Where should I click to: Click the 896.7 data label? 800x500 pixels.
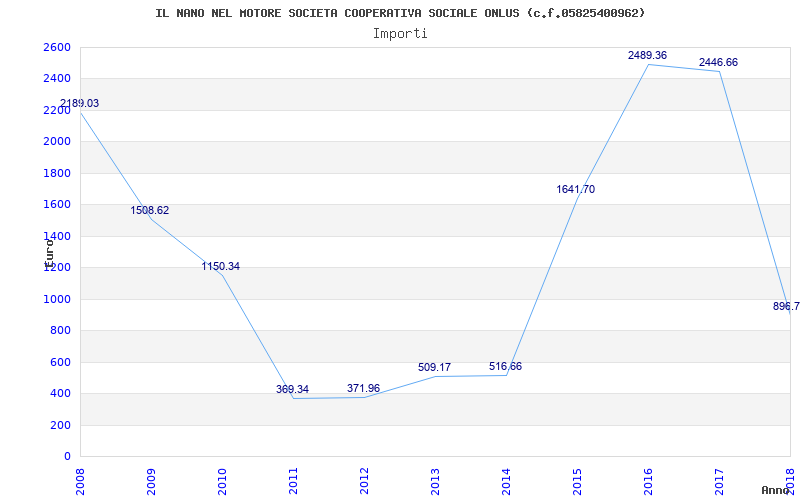click(786, 307)
